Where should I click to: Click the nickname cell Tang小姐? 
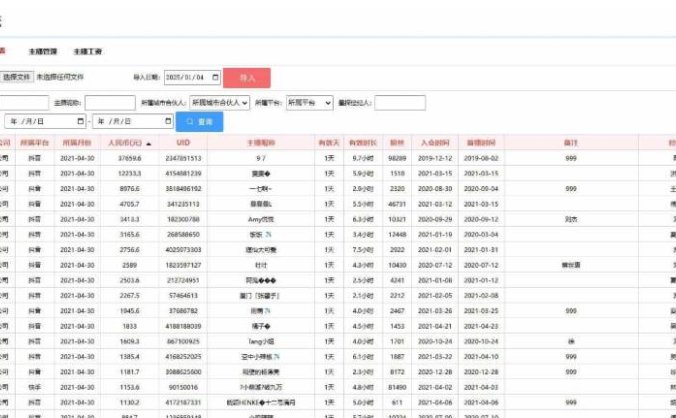(x=261, y=342)
